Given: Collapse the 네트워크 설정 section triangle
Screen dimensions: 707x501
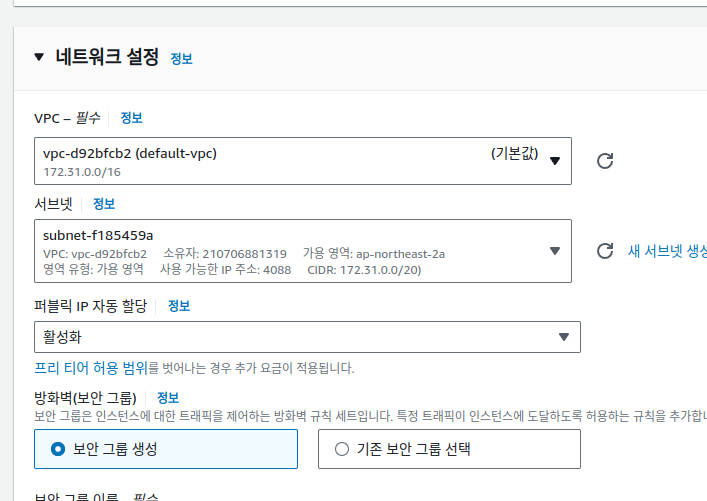Looking at the screenshot, I should tap(39, 57).
